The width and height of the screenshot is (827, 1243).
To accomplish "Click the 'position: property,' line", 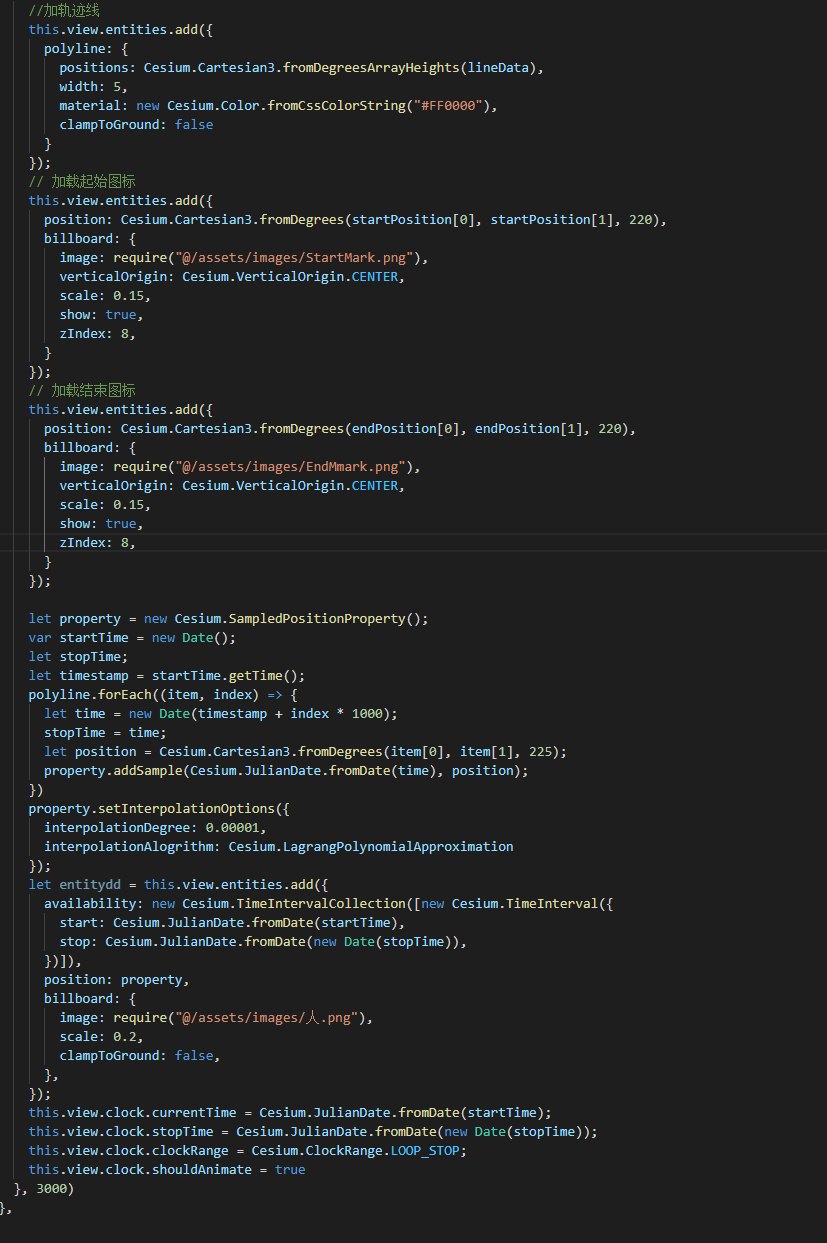I will click(117, 980).
